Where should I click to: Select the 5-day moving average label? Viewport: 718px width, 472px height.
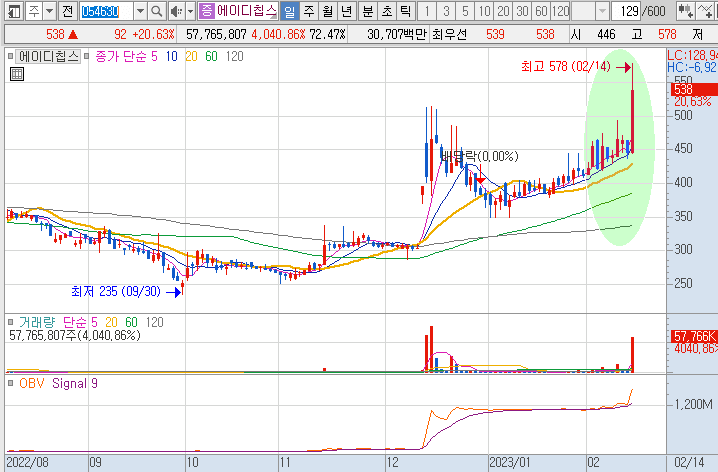154,56
